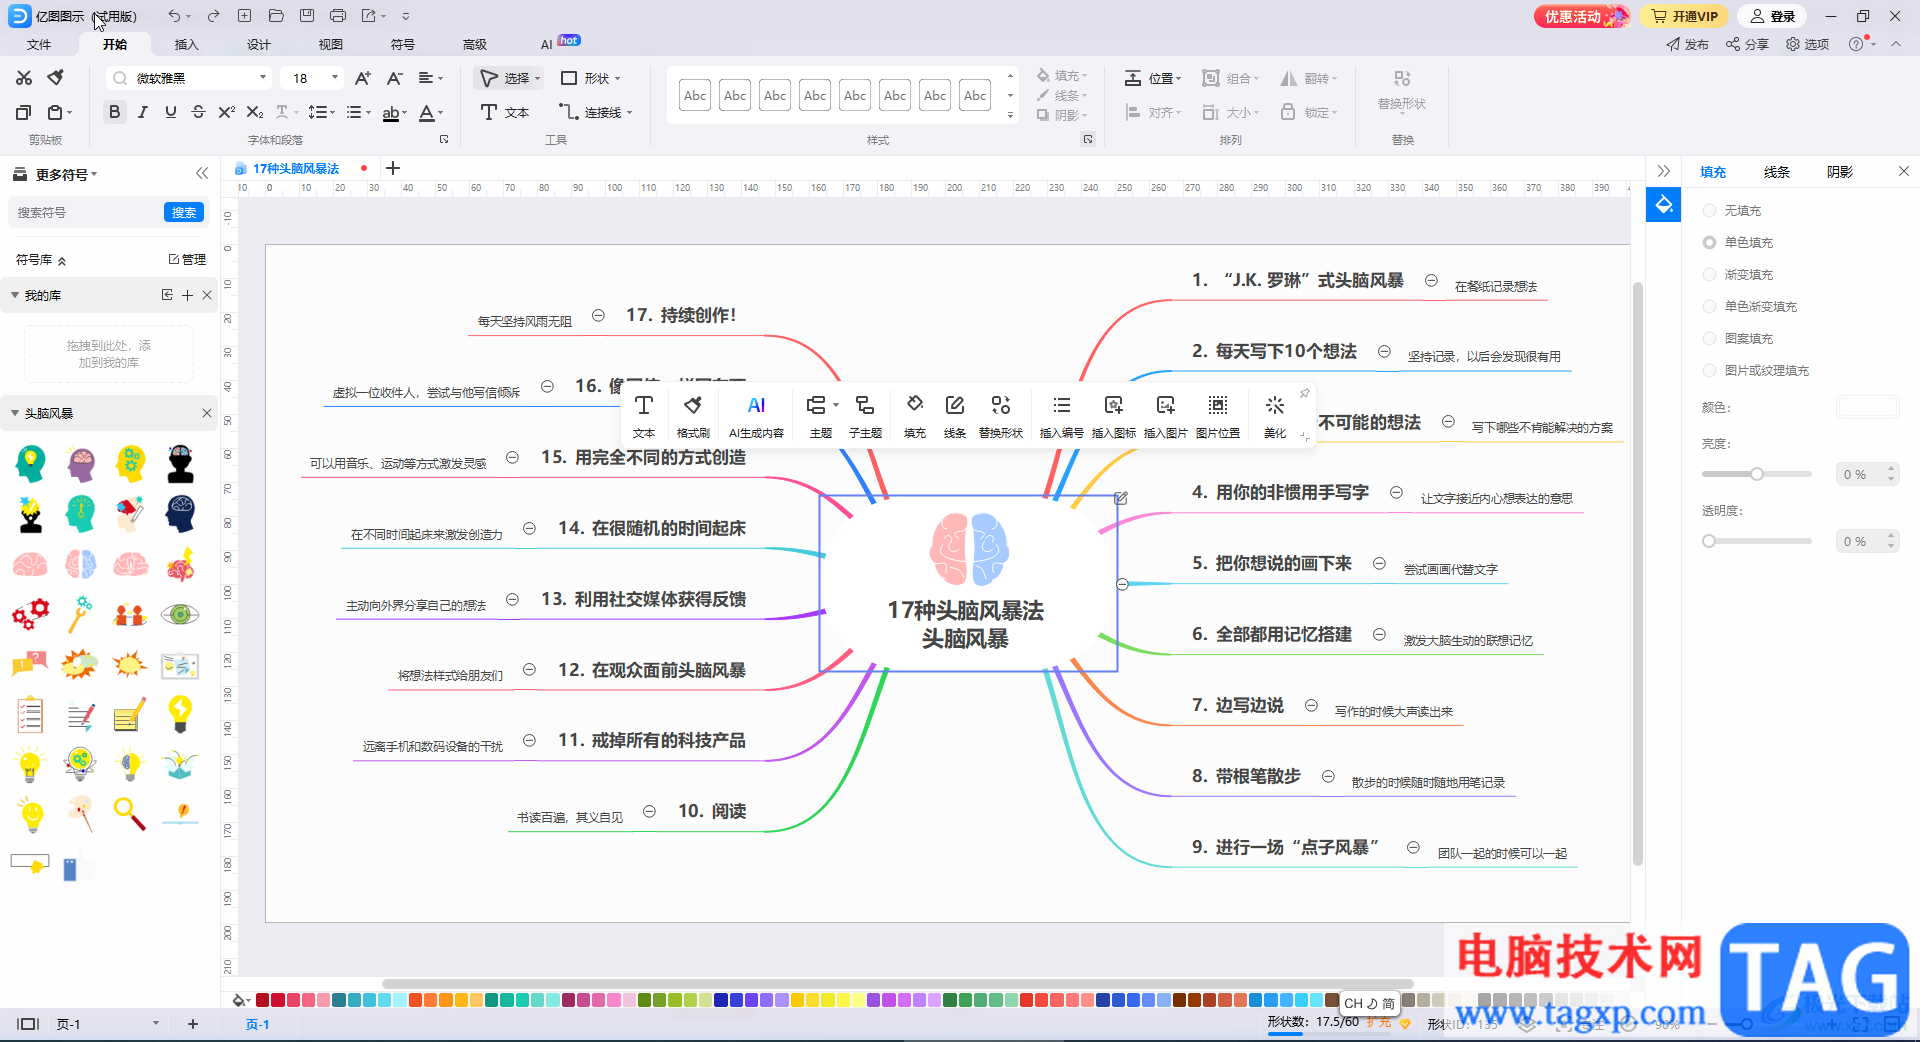Screen dimensions: 1920x1042
Task: Click the Print icon in title bar
Action: pyautogui.click(x=338, y=16)
